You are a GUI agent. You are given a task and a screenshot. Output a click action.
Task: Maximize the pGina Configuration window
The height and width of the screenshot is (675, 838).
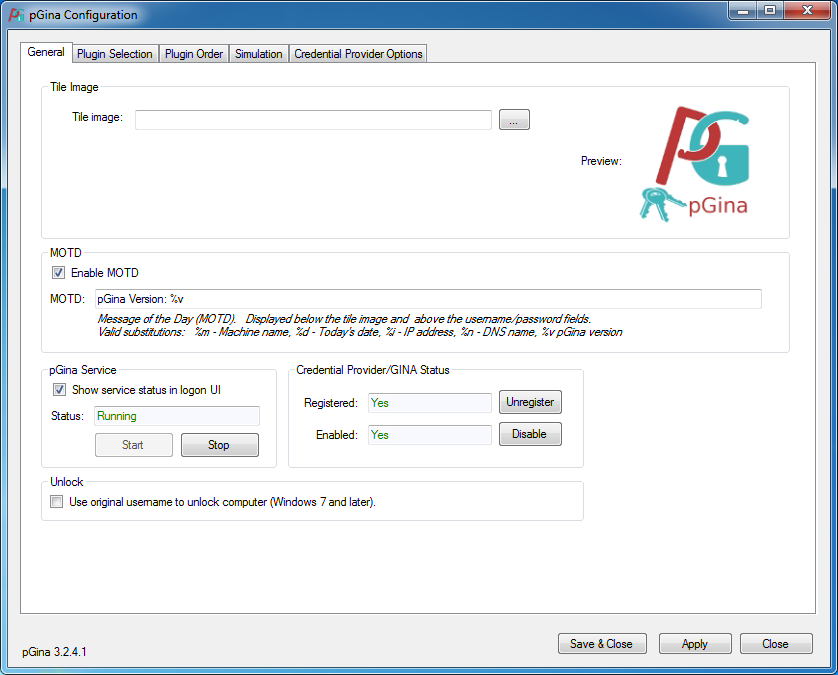click(x=770, y=10)
